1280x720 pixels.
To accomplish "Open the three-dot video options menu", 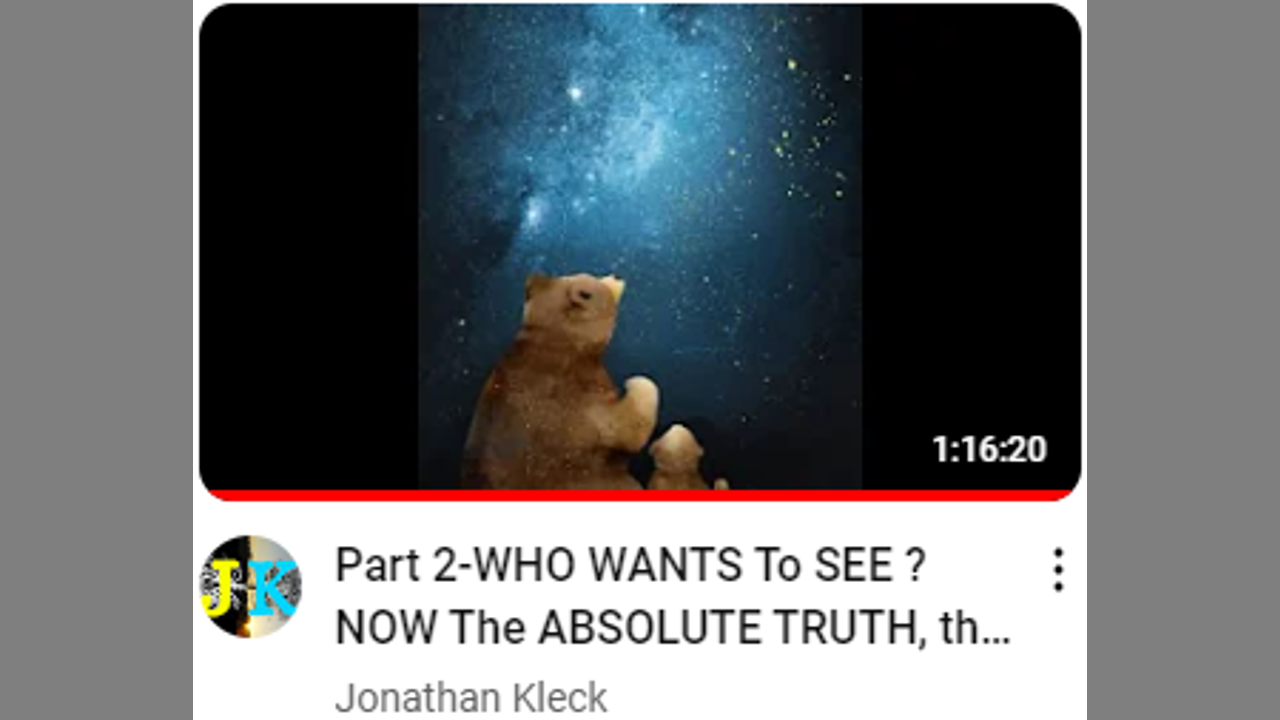I will coord(1058,570).
